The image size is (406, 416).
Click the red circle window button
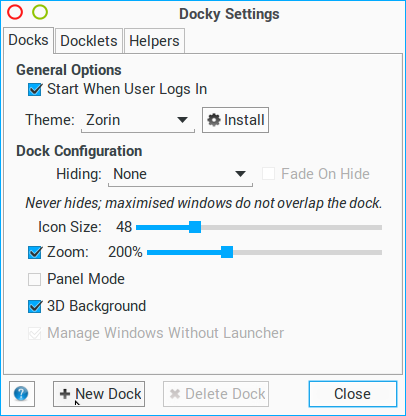[15, 12]
